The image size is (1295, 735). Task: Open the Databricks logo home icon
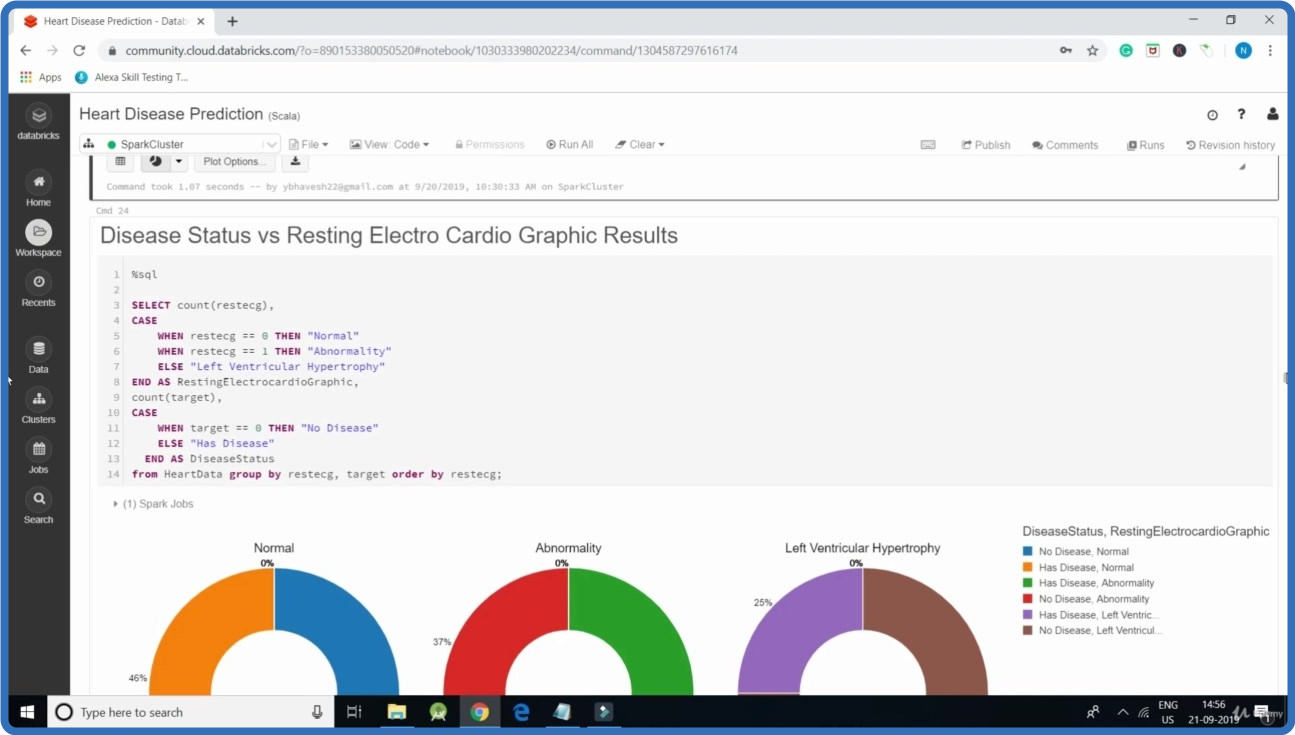(x=39, y=122)
